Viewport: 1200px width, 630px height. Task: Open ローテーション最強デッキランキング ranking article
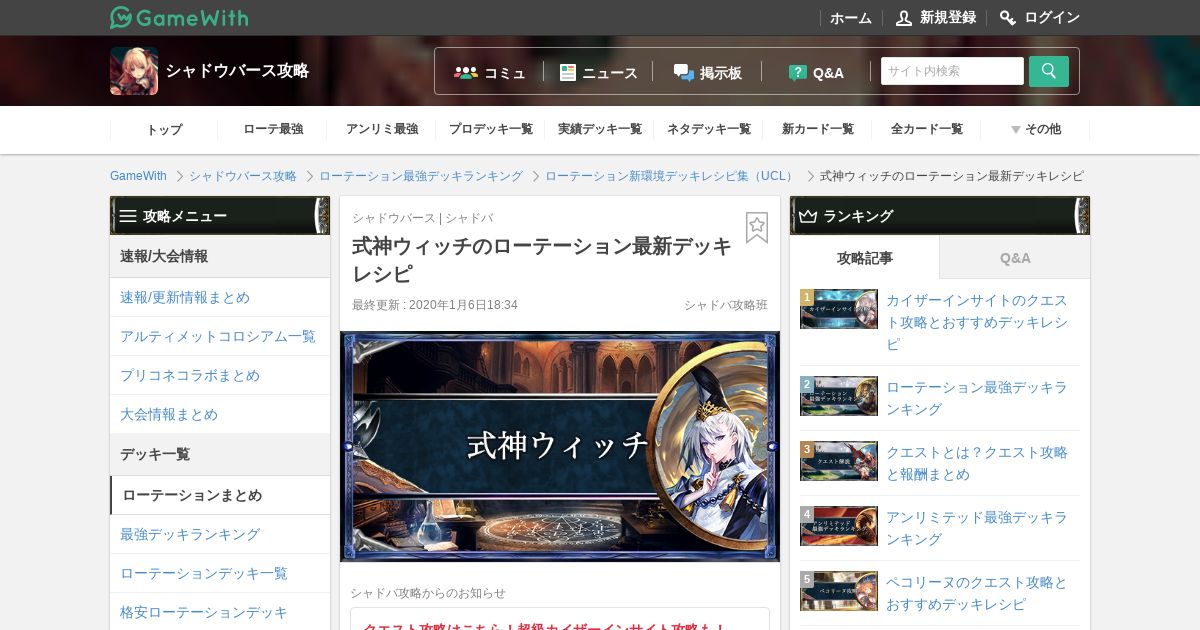[x=977, y=398]
